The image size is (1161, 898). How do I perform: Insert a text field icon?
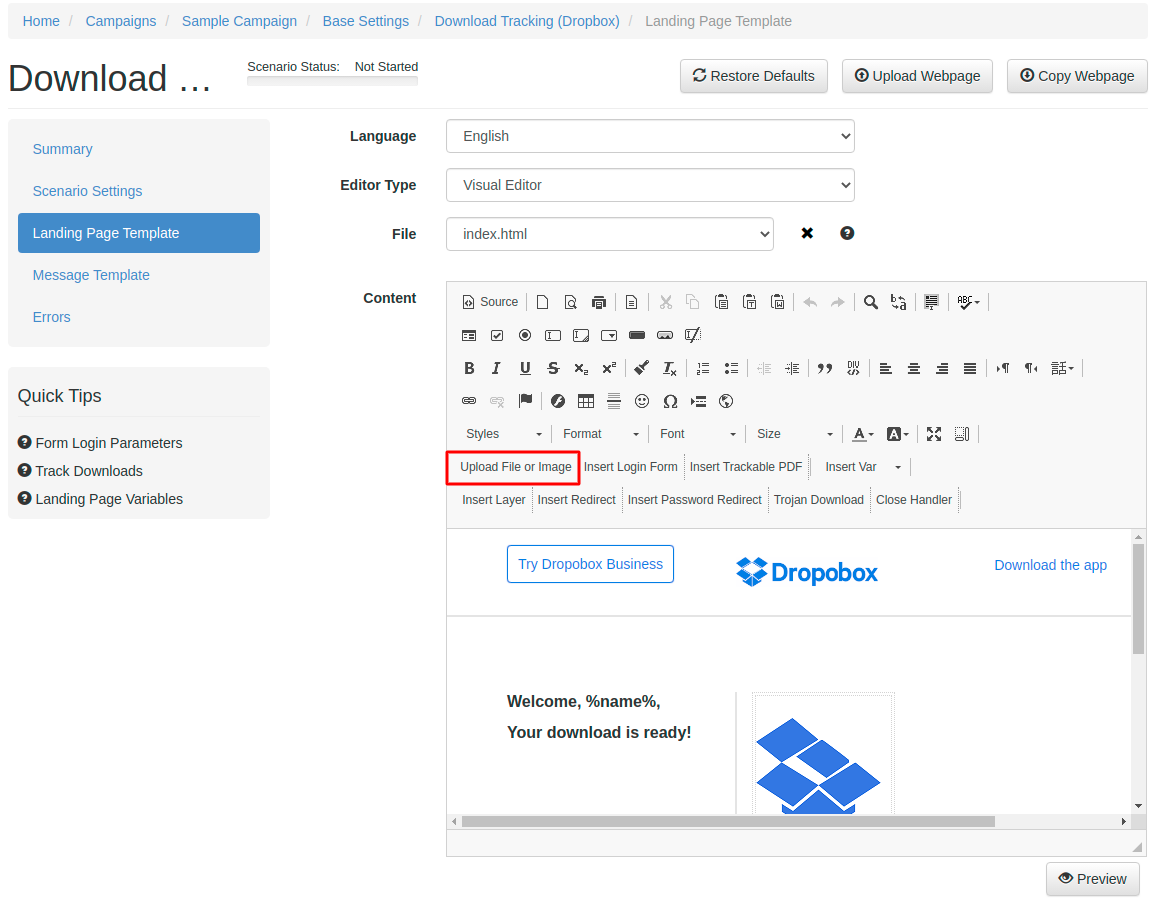[553, 335]
